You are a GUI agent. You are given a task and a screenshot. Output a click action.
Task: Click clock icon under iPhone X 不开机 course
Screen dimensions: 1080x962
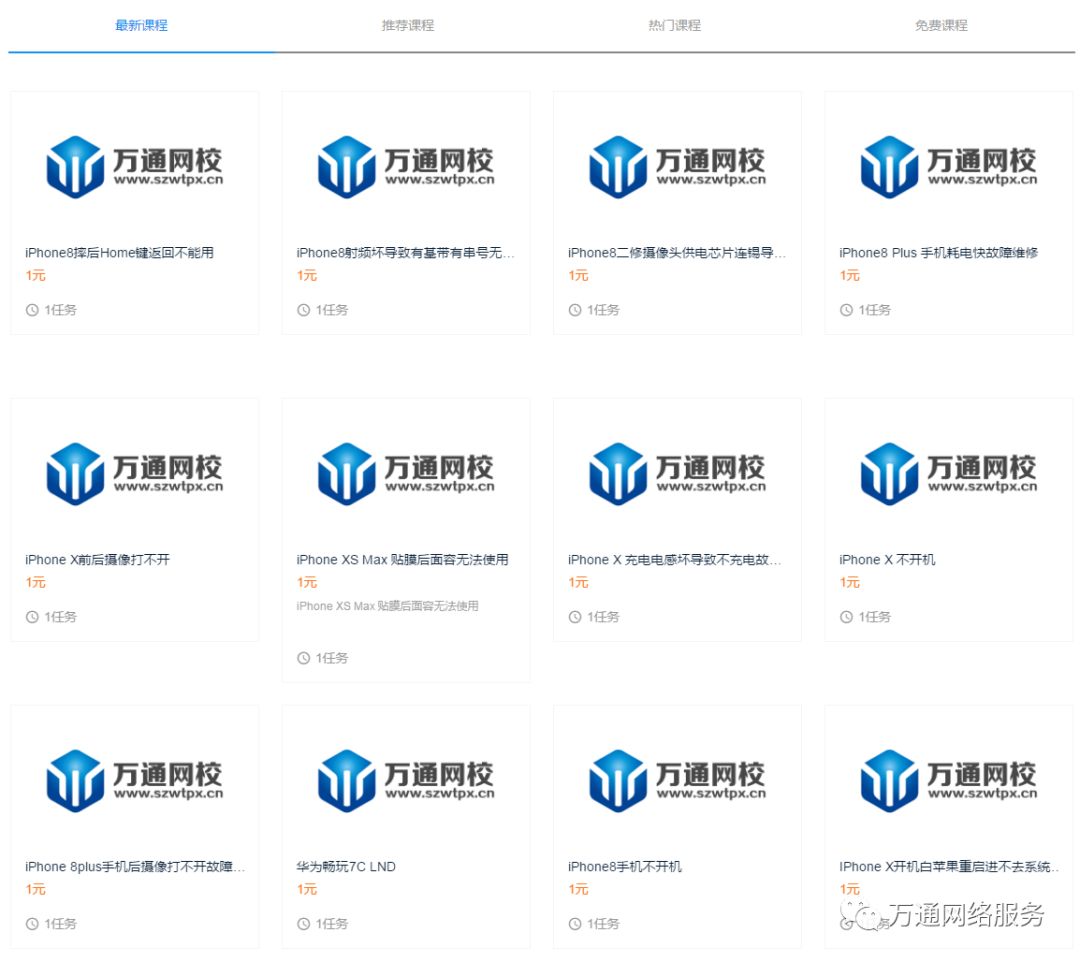click(847, 617)
